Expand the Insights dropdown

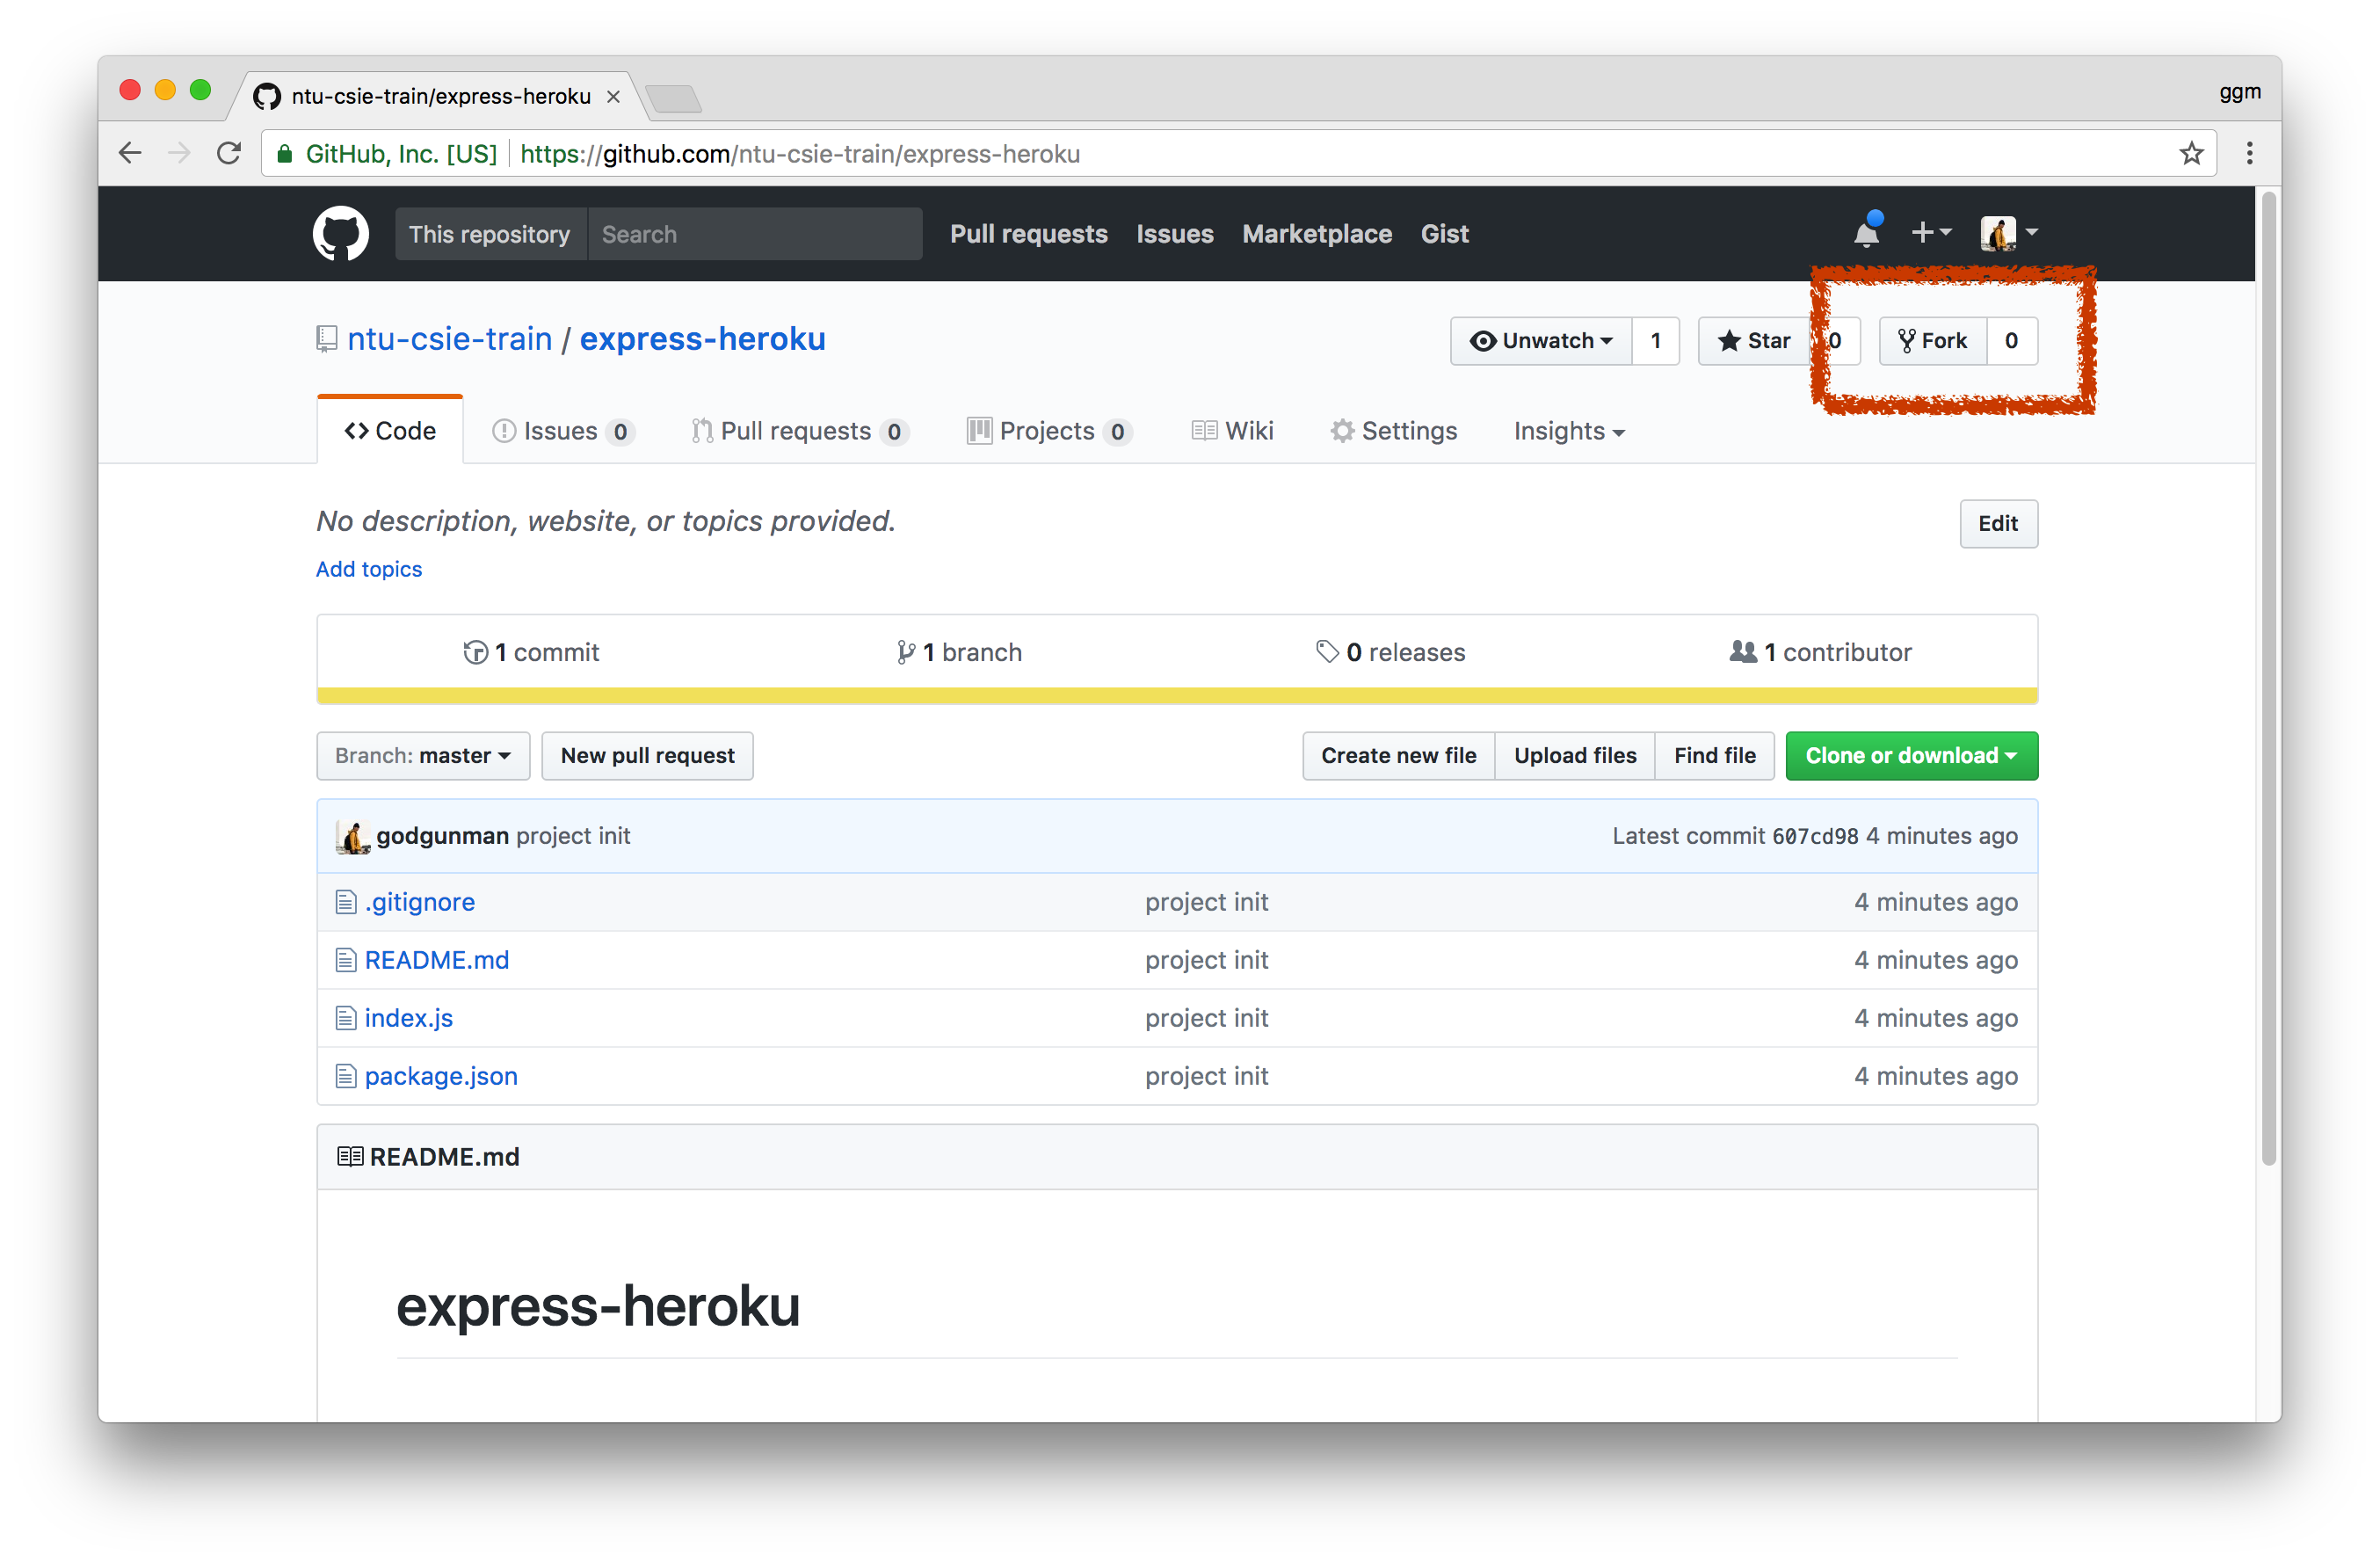click(x=1568, y=431)
